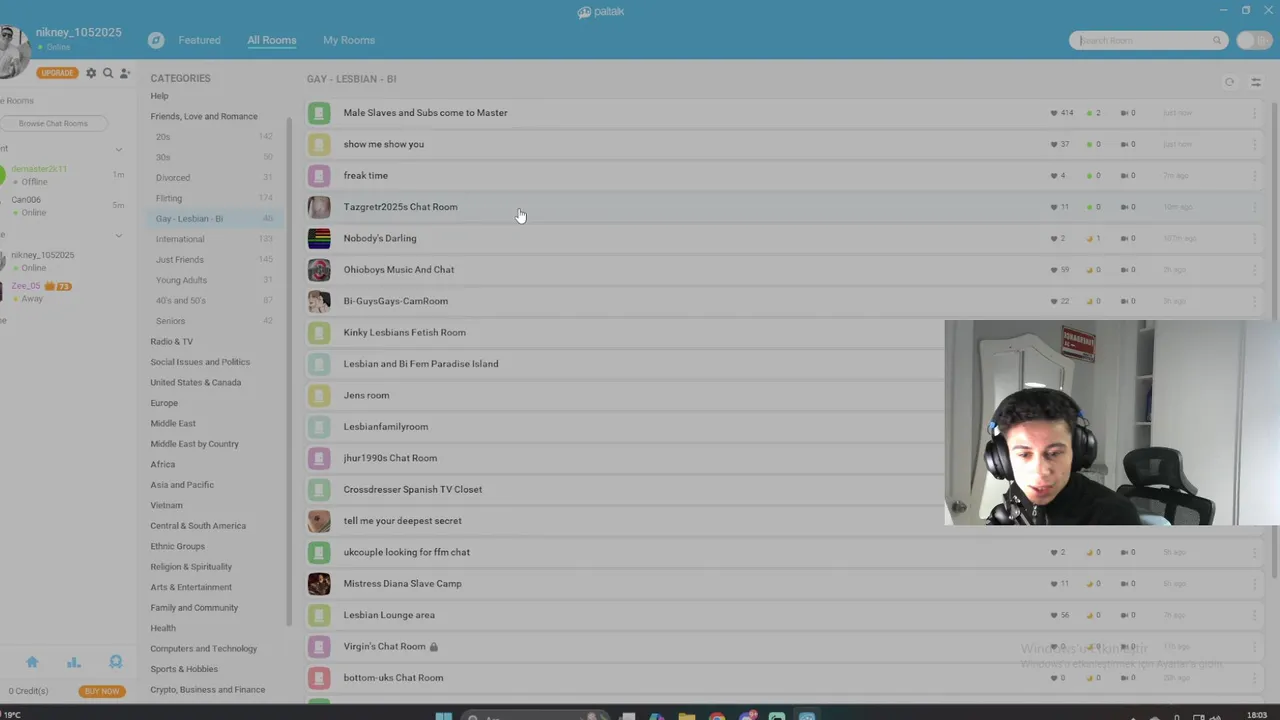Click the orange UPGRADE button
The height and width of the screenshot is (720, 1280).
pos(57,73)
